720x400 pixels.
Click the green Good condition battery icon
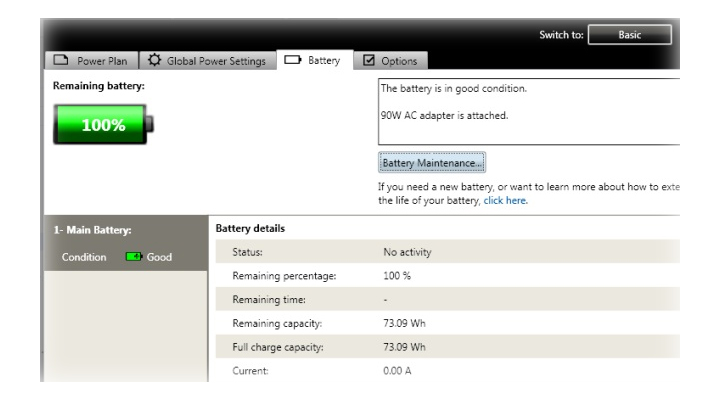click(x=132, y=257)
